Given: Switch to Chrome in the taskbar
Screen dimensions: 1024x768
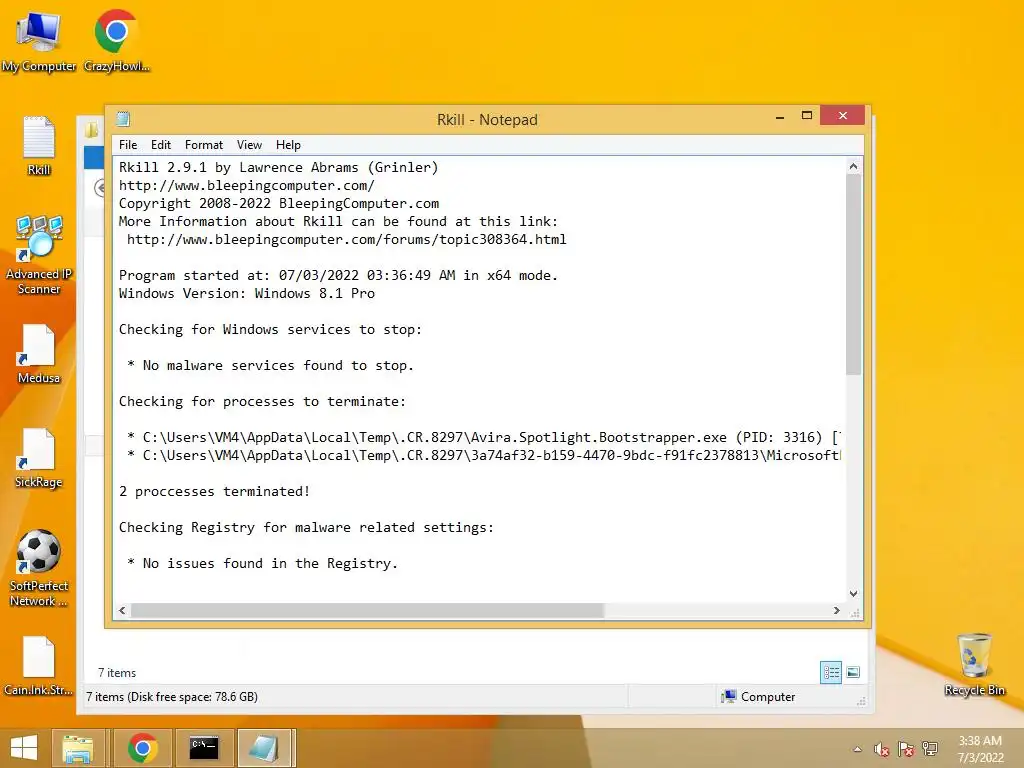Looking at the screenshot, I should point(142,748).
